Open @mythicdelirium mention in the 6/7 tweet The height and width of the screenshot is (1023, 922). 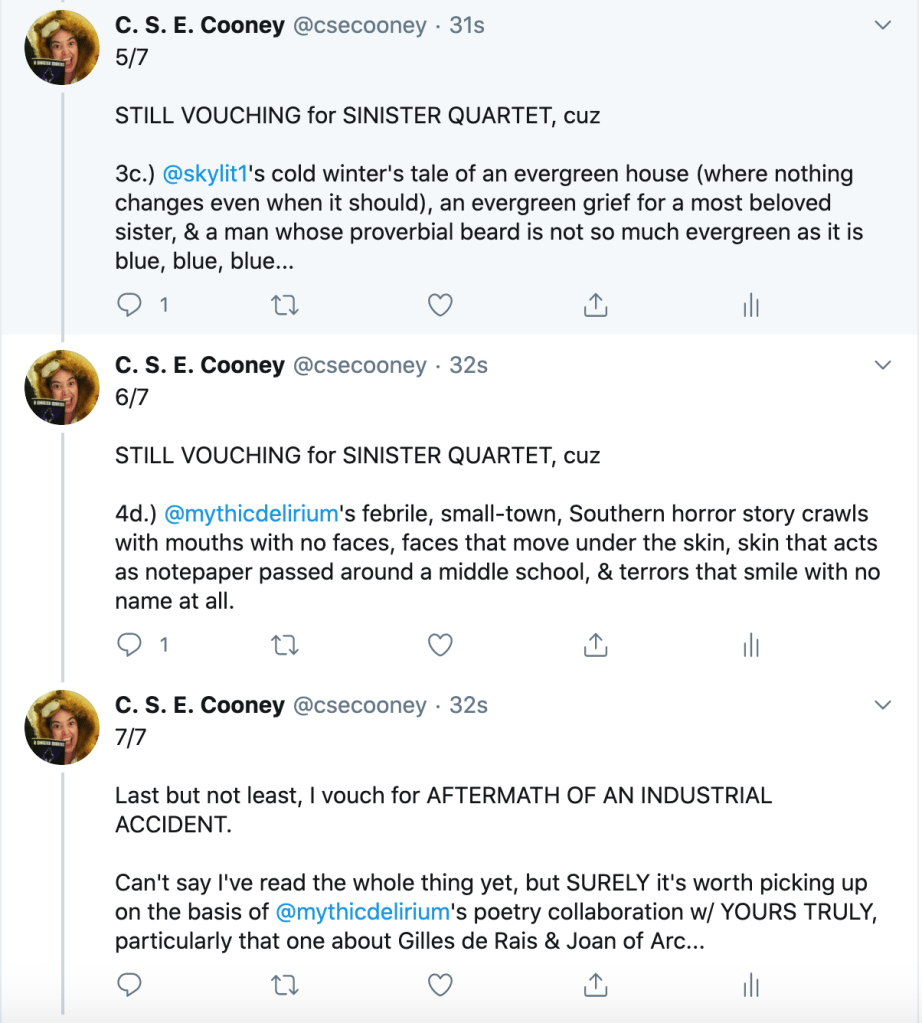250,514
